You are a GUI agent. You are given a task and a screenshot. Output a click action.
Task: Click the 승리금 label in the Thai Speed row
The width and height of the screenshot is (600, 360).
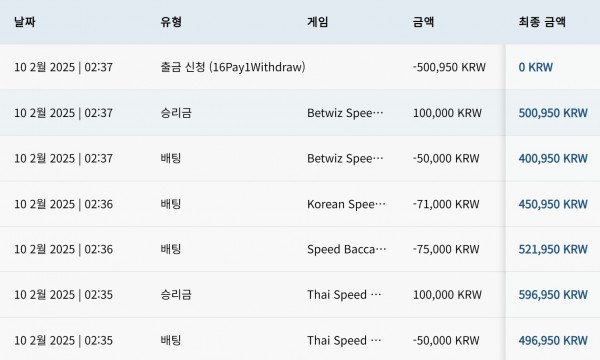coord(176,295)
